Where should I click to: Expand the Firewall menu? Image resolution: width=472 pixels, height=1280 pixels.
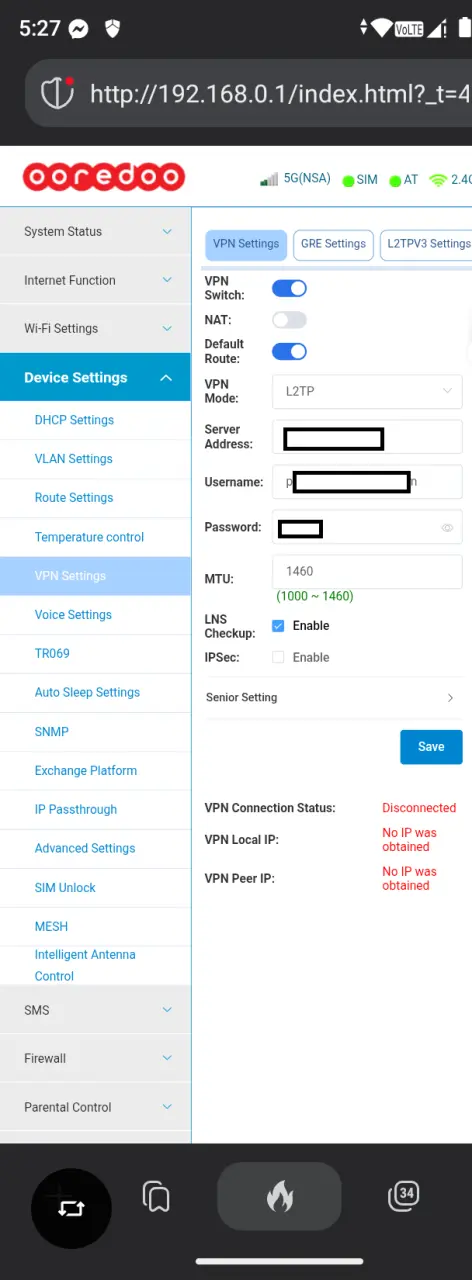pyautogui.click(x=95, y=1058)
